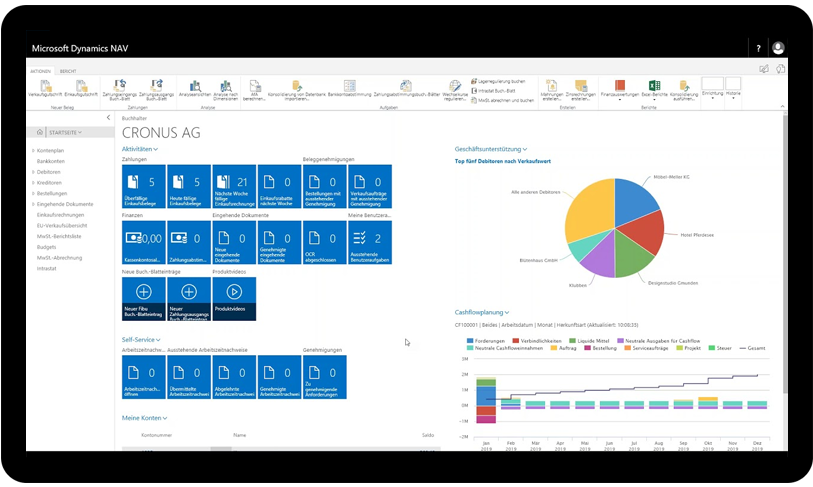Open Cashflowplanung section menu

tap(482, 312)
